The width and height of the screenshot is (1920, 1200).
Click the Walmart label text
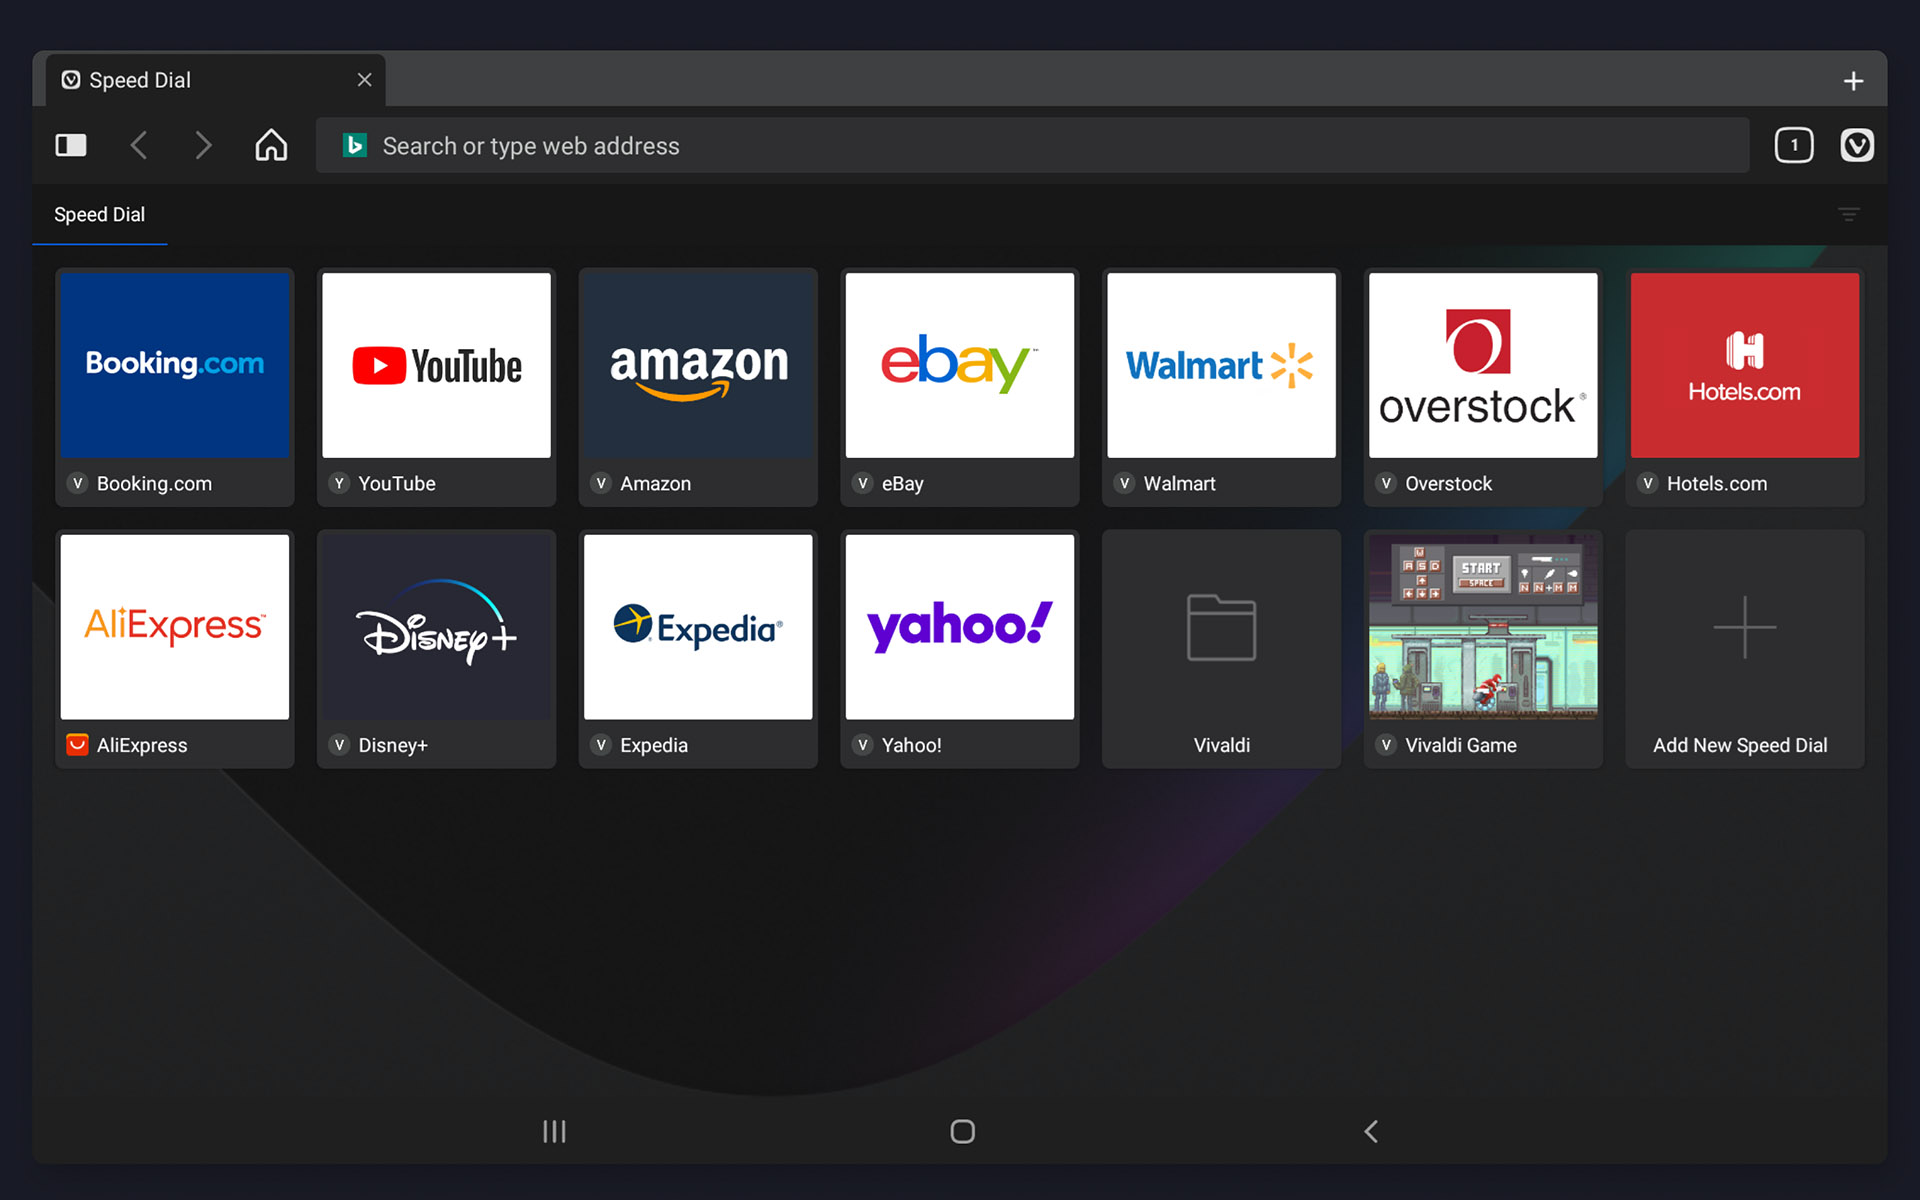(1179, 483)
